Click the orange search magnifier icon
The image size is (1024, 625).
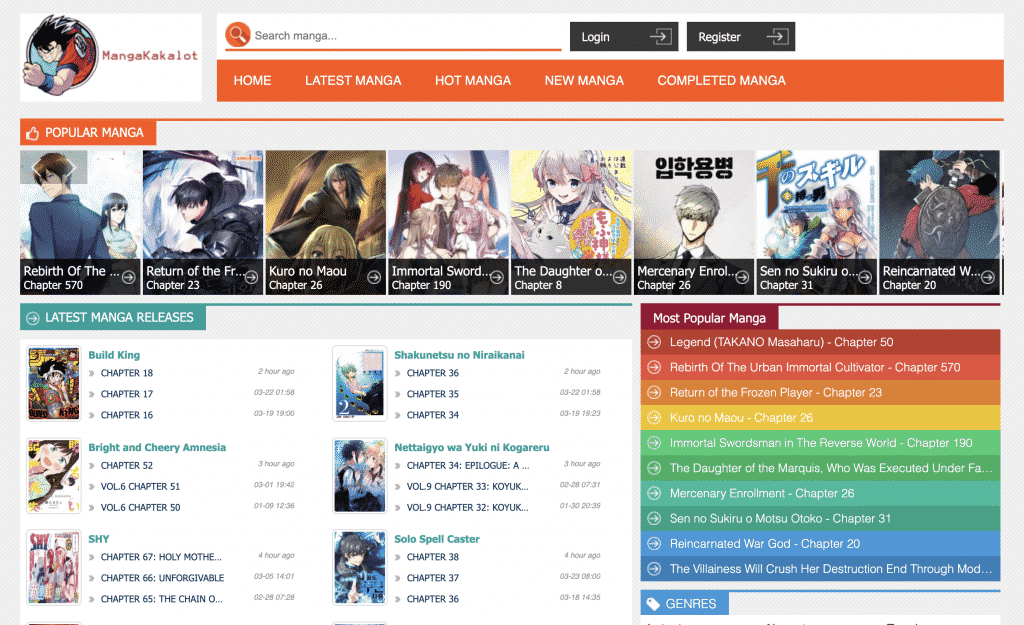click(x=237, y=35)
